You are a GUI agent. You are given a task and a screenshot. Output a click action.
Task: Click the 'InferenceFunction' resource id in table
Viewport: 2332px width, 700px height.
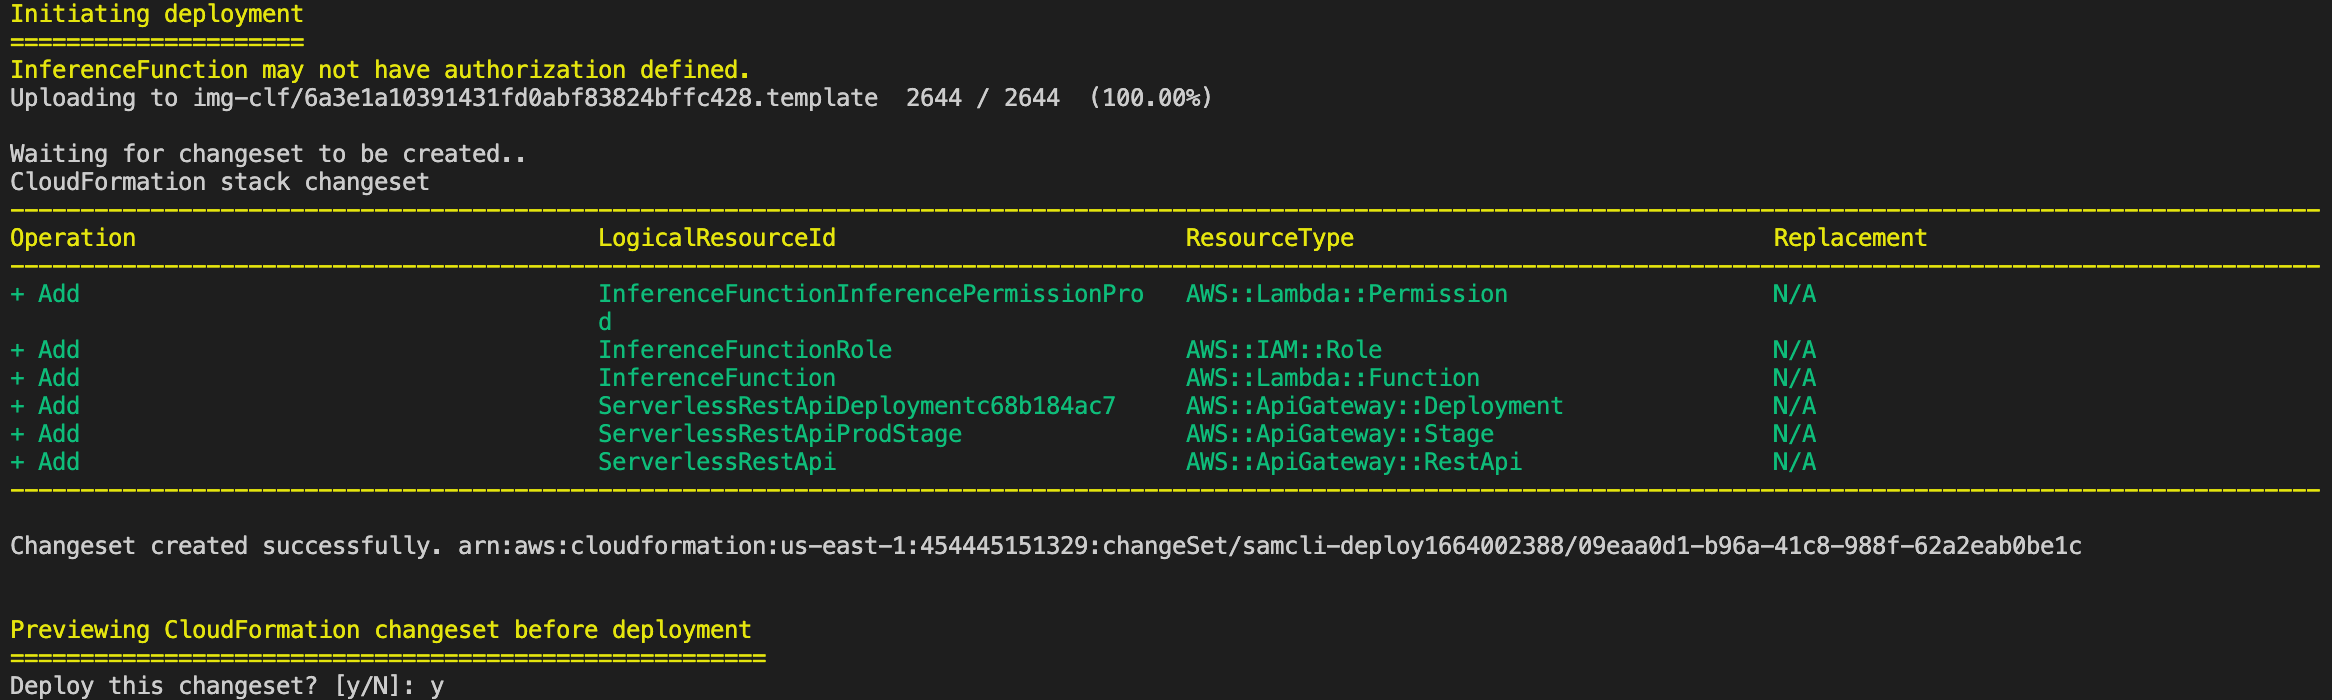tap(717, 378)
